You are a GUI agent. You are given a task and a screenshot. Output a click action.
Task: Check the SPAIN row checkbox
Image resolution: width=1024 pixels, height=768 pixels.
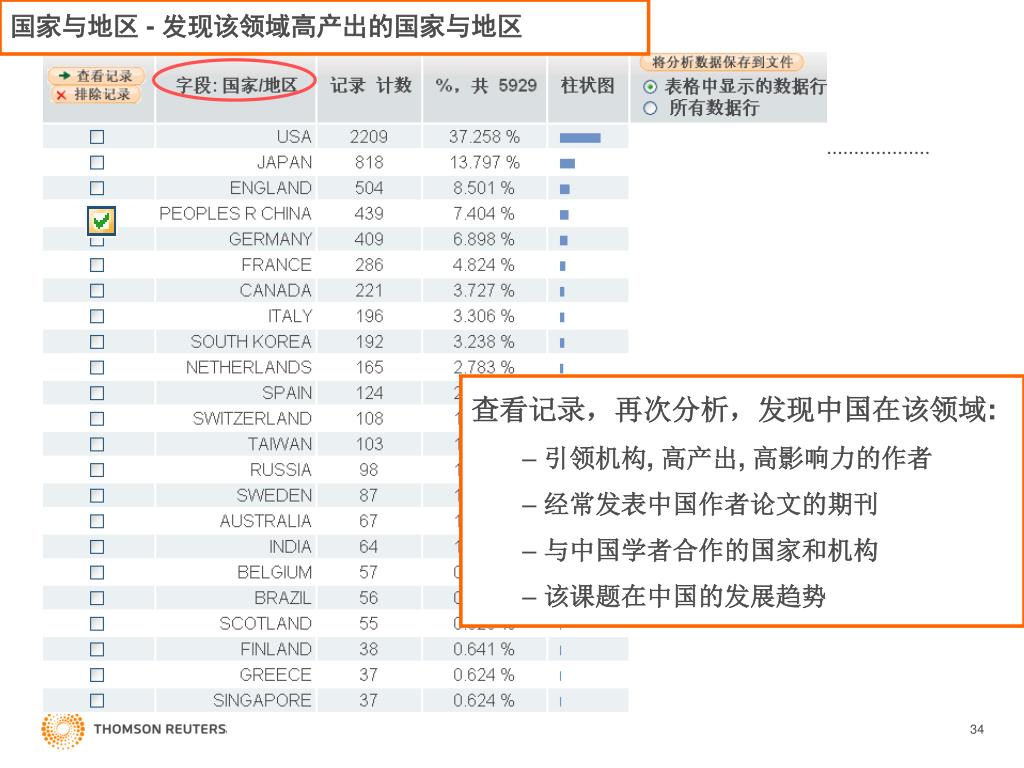[97, 393]
